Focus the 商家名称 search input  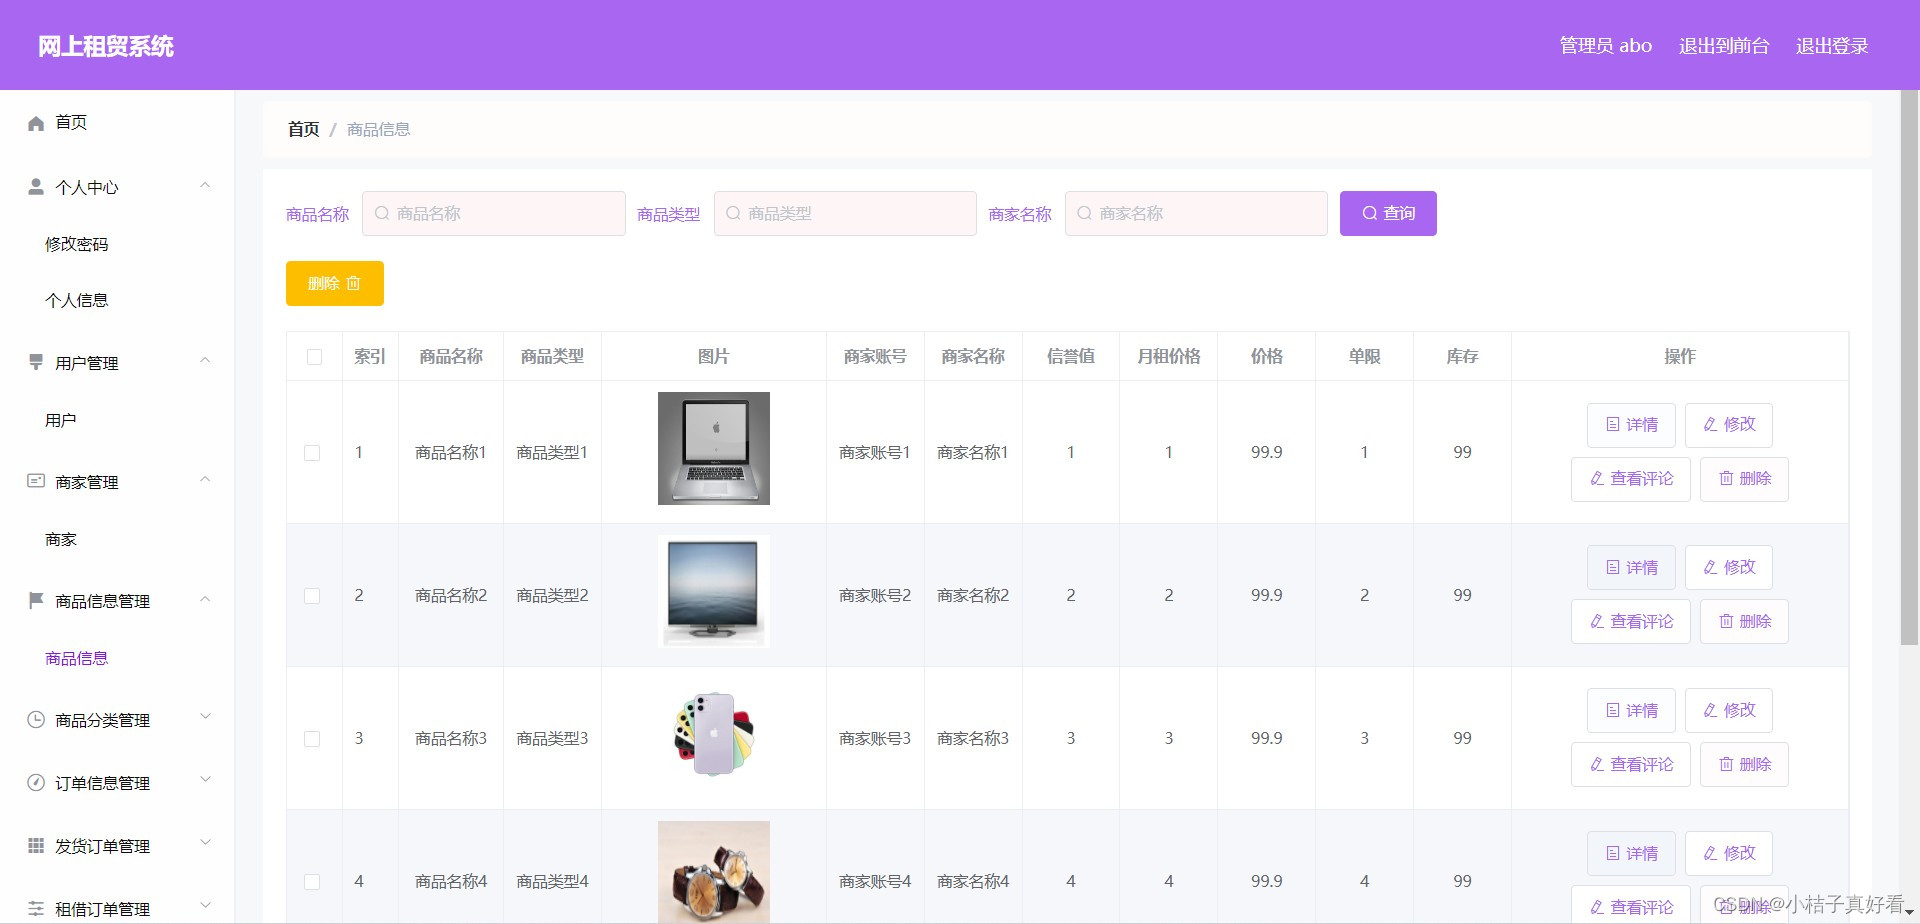[1196, 213]
